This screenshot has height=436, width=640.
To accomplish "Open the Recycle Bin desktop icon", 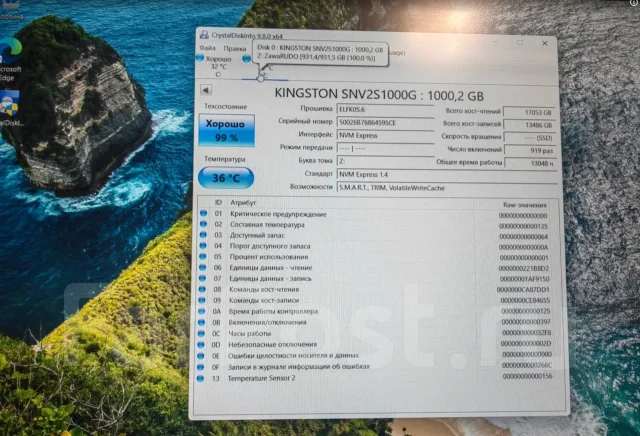I will click(x=11, y=9).
